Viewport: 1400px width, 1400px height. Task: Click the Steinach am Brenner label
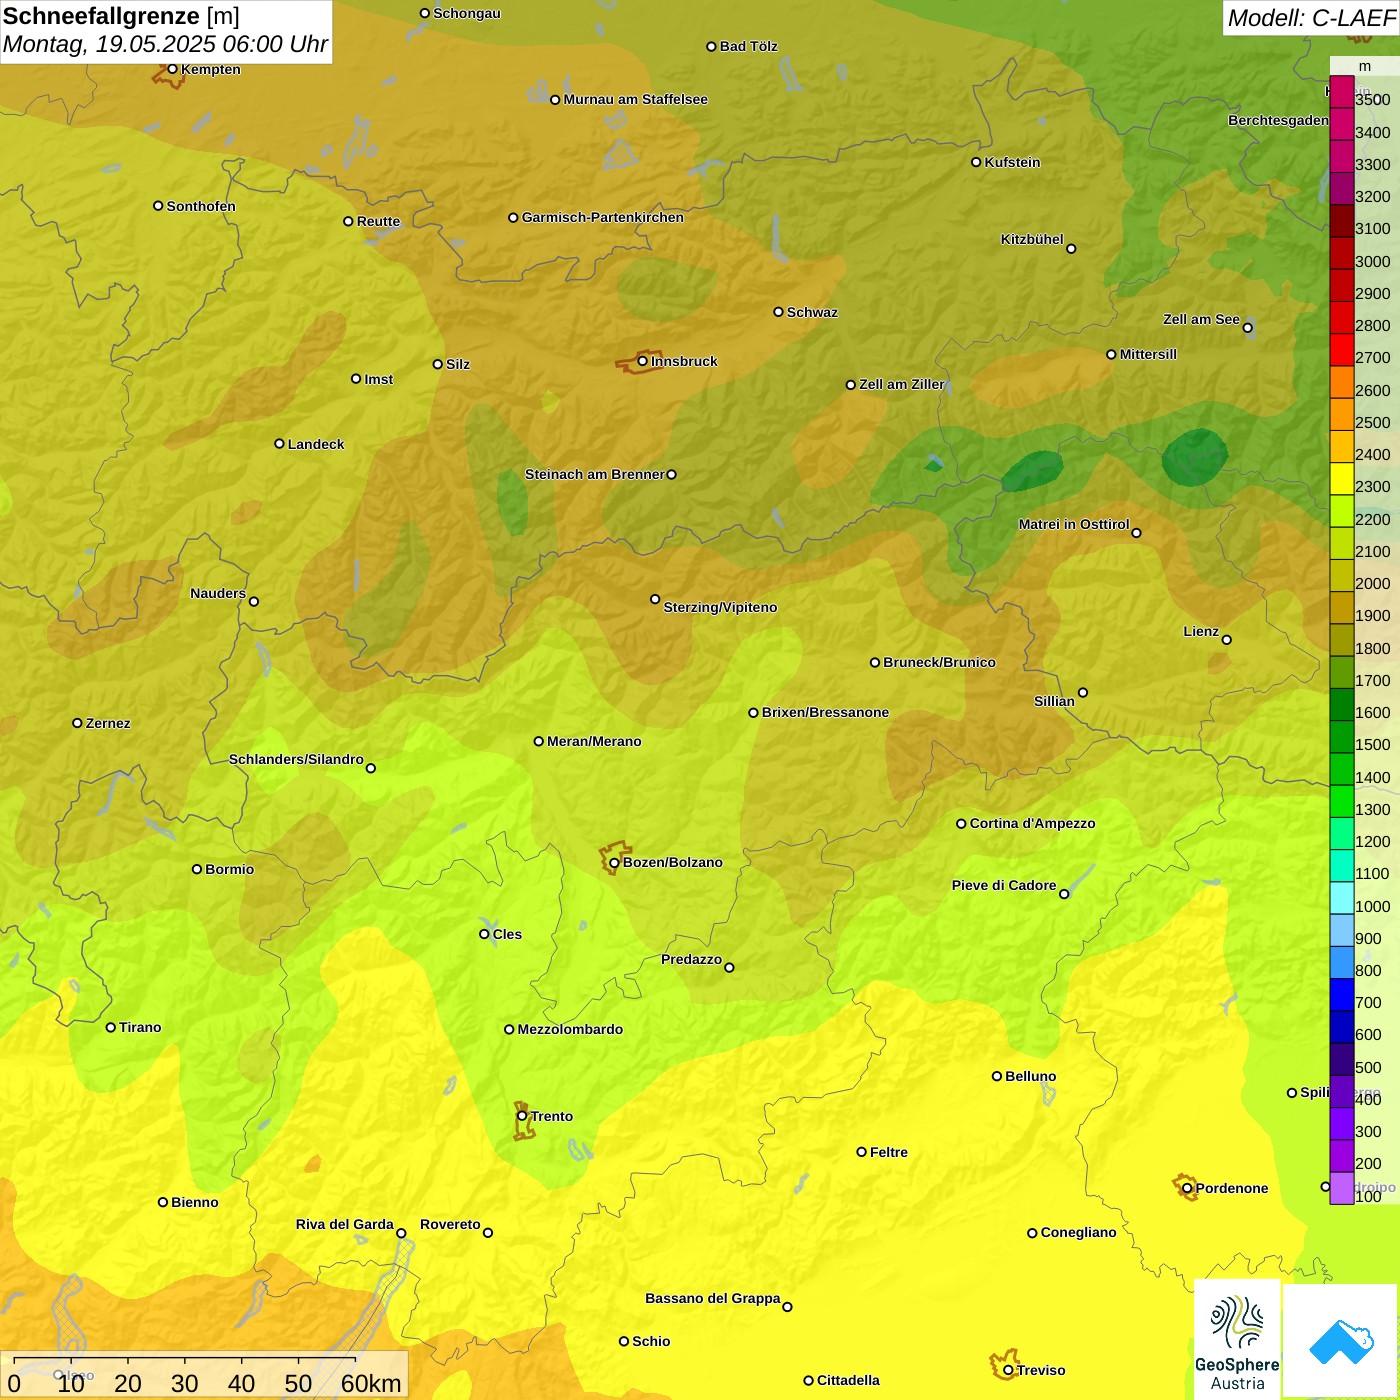click(595, 474)
